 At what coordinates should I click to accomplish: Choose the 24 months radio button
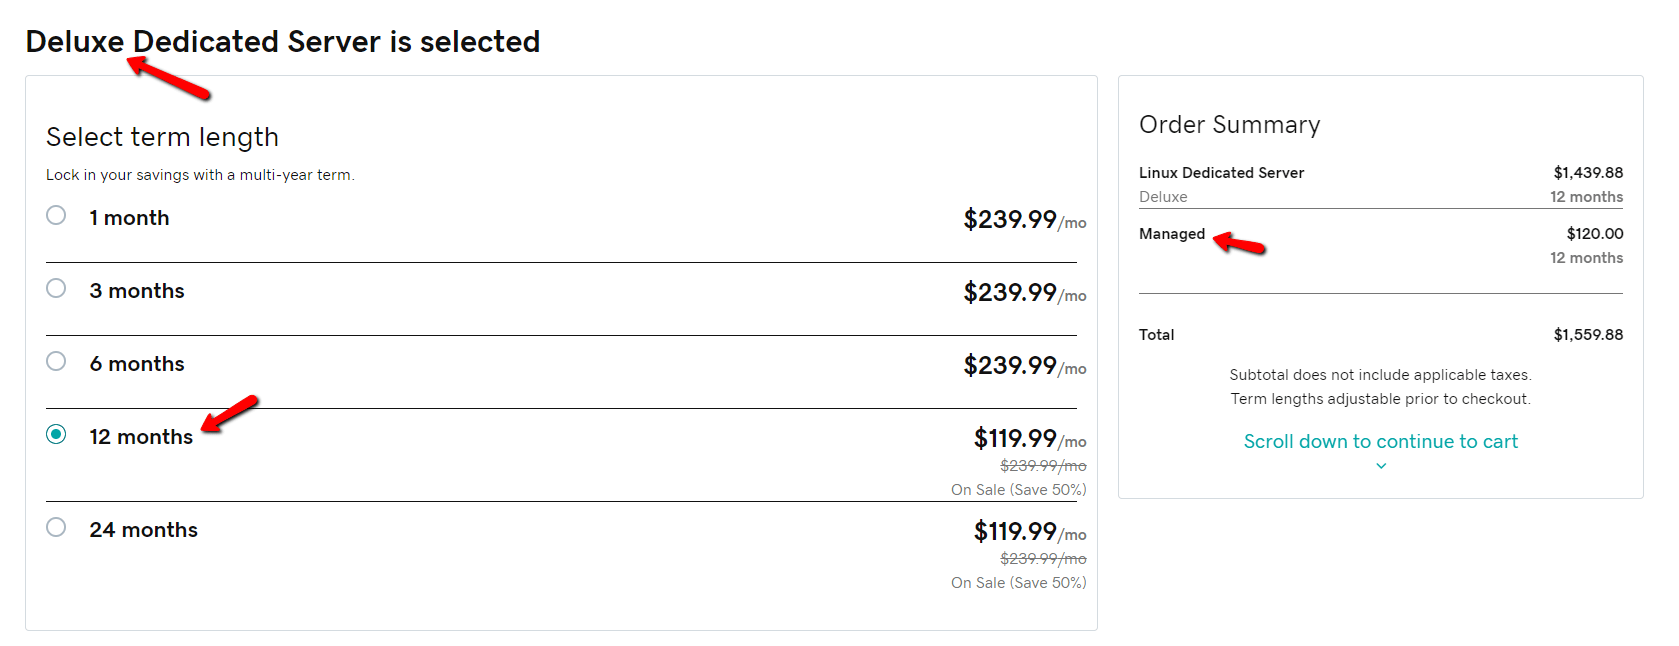coord(56,527)
